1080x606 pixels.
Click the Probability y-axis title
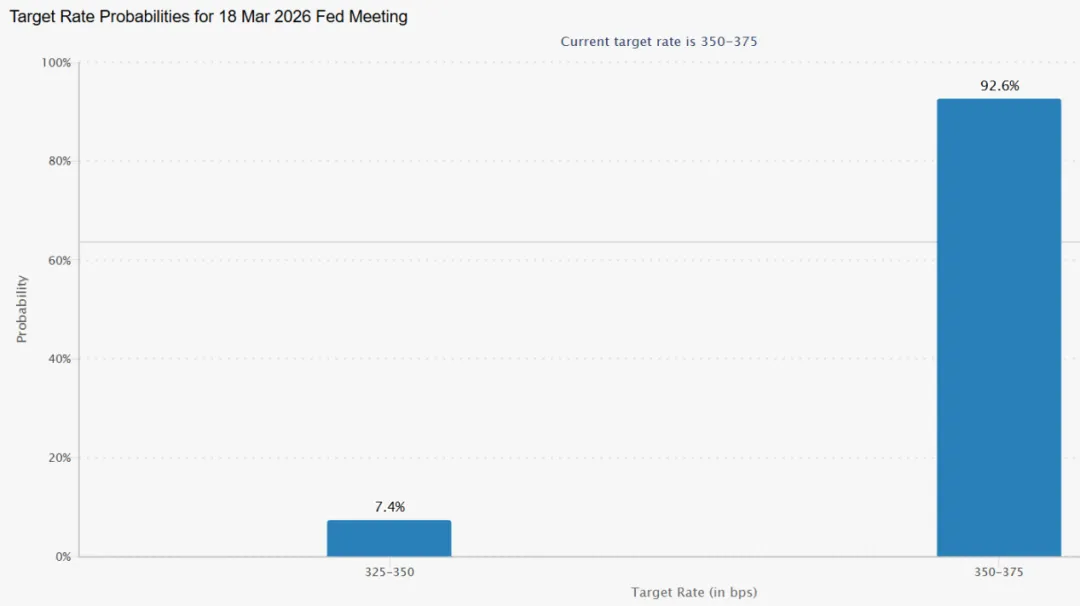click(21, 309)
